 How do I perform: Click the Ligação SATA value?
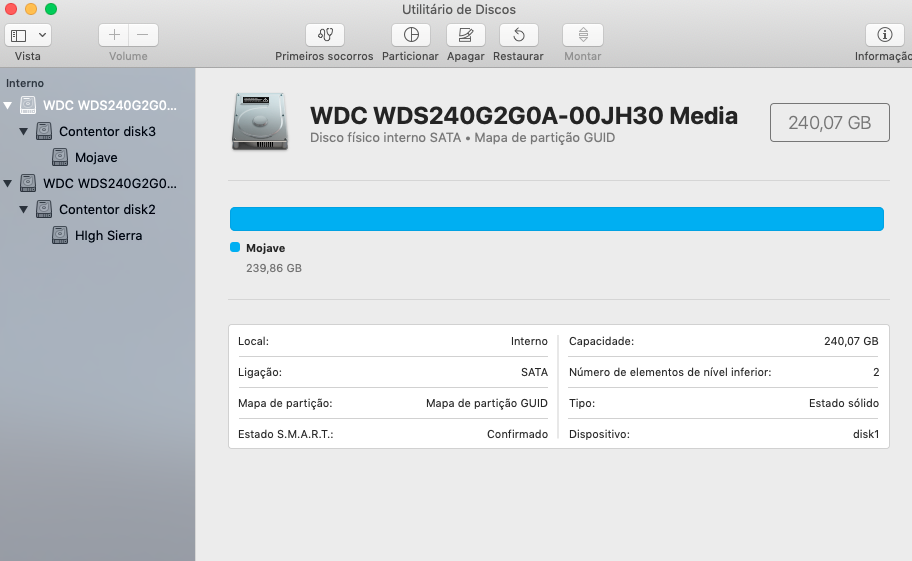point(534,372)
